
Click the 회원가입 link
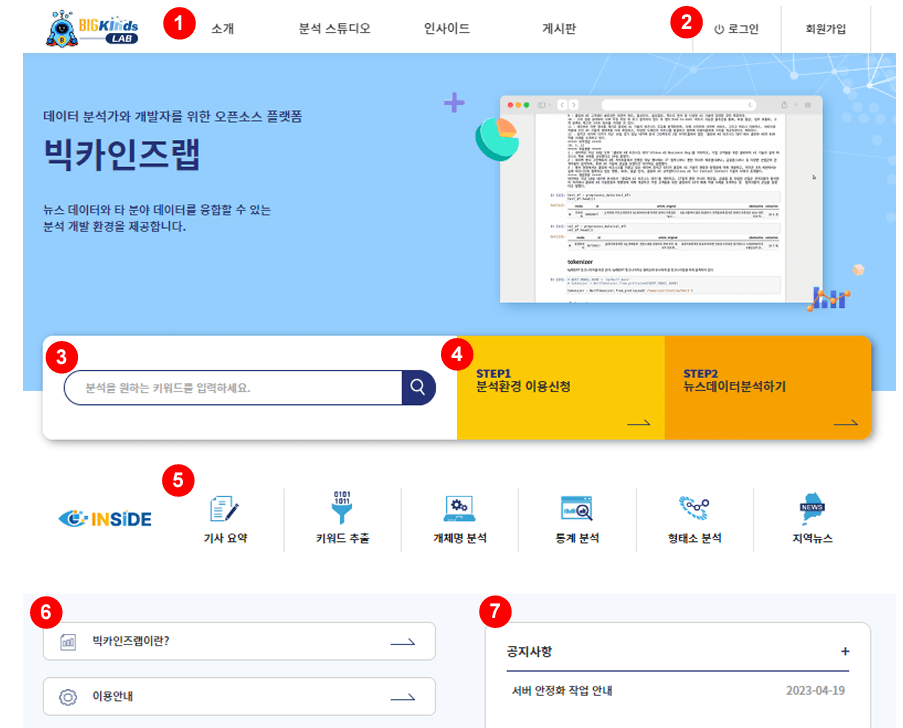825,29
